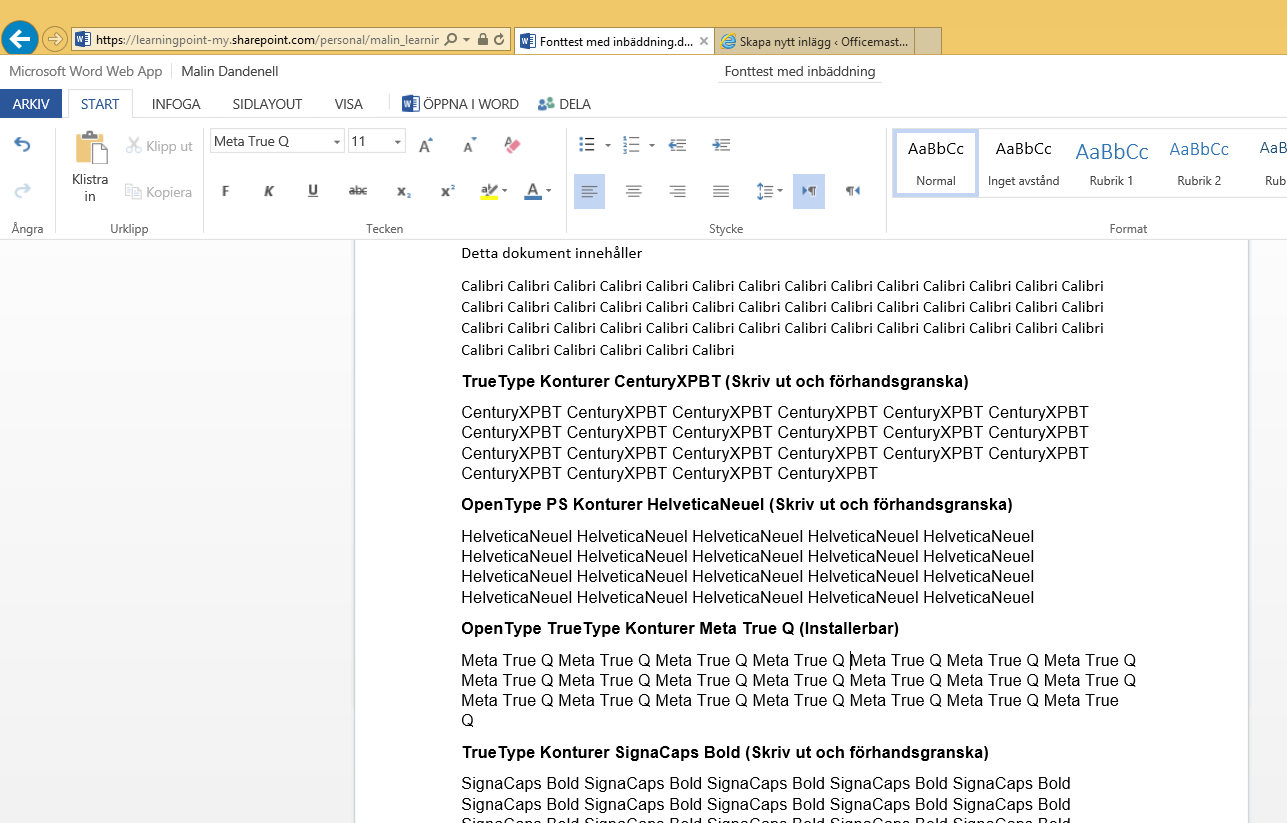The height and width of the screenshot is (823, 1287).
Task: Insert a bulleted list
Action: coord(588,145)
